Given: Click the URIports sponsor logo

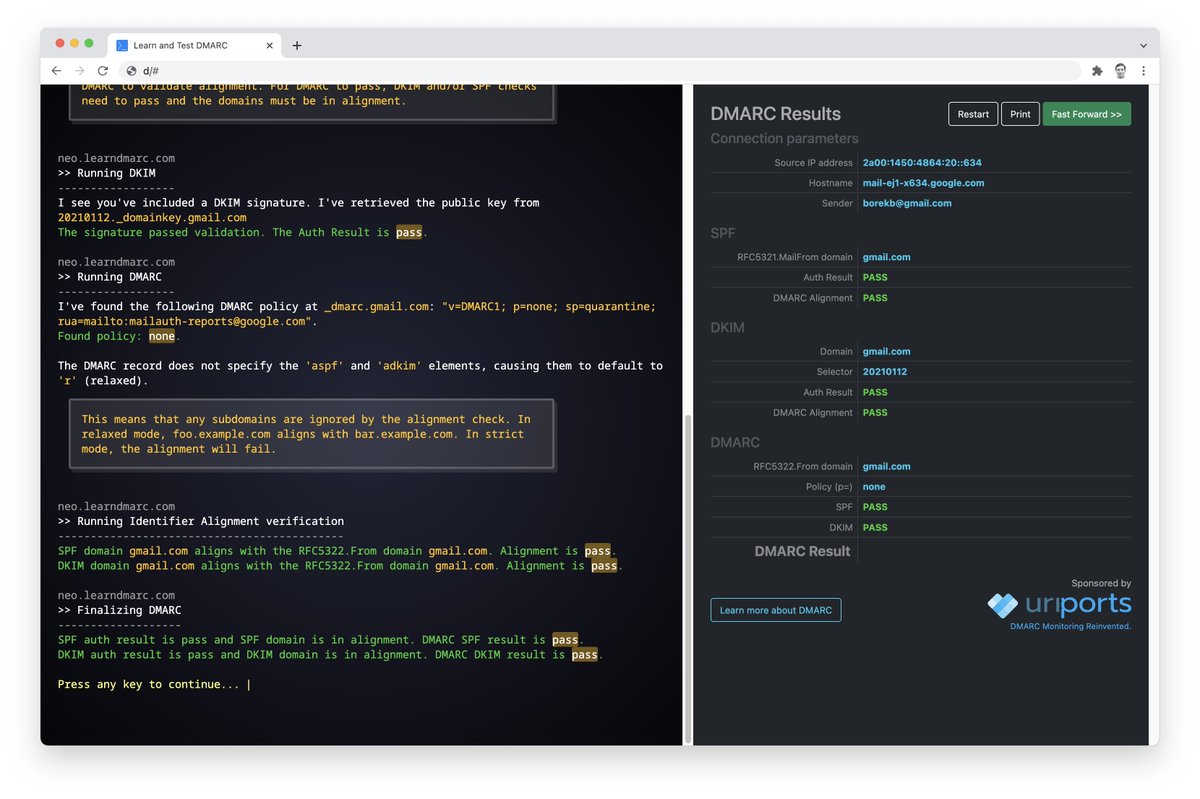Looking at the screenshot, I should pos(1059,604).
